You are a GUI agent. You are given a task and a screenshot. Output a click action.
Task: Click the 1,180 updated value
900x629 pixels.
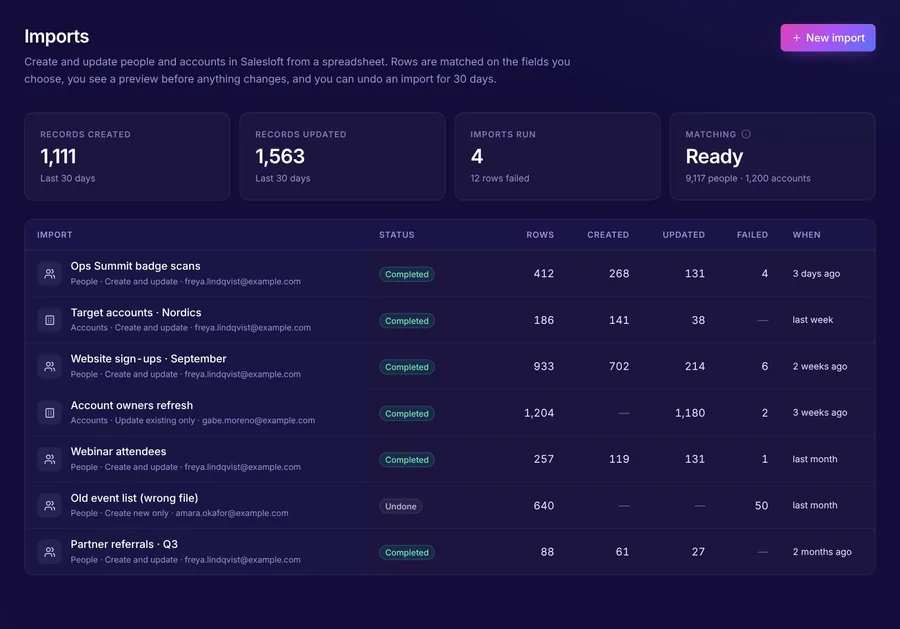point(690,413)
